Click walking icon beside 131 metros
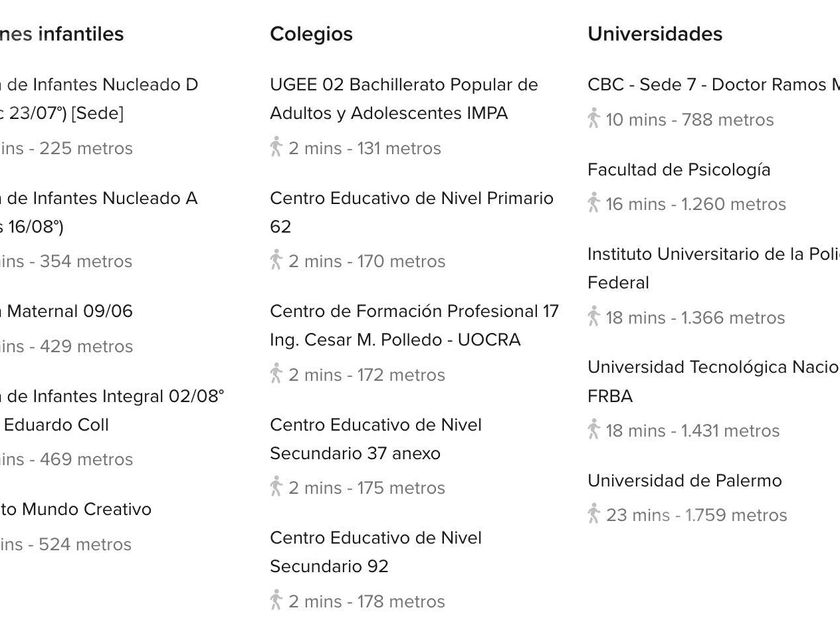 (276, 147)
